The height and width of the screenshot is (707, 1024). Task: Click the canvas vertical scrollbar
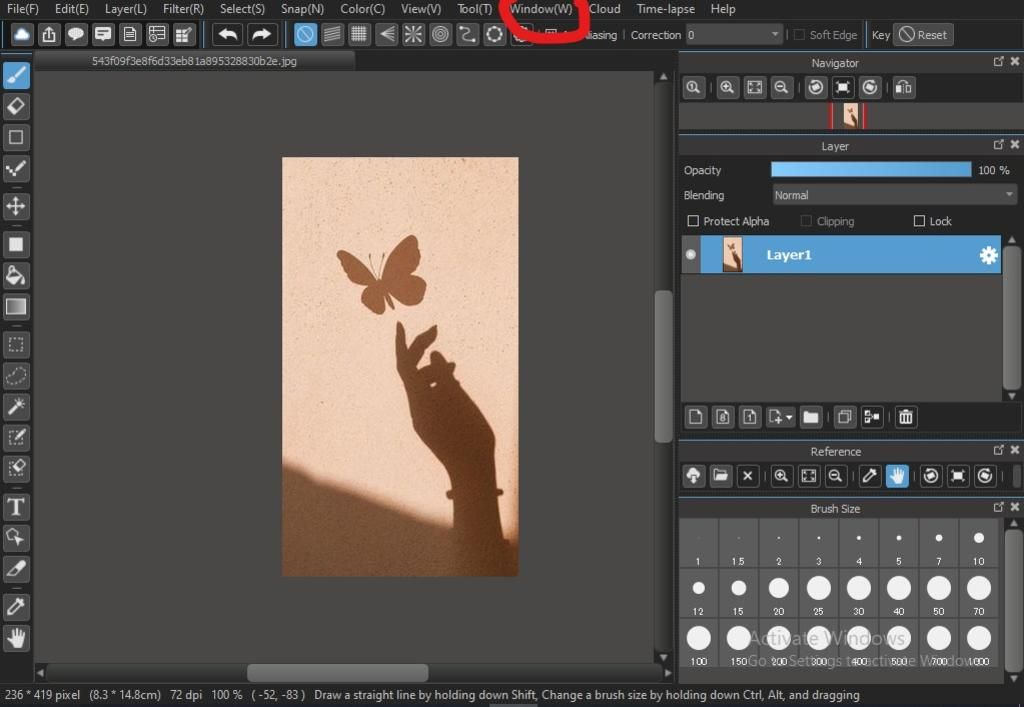point(664,366)
